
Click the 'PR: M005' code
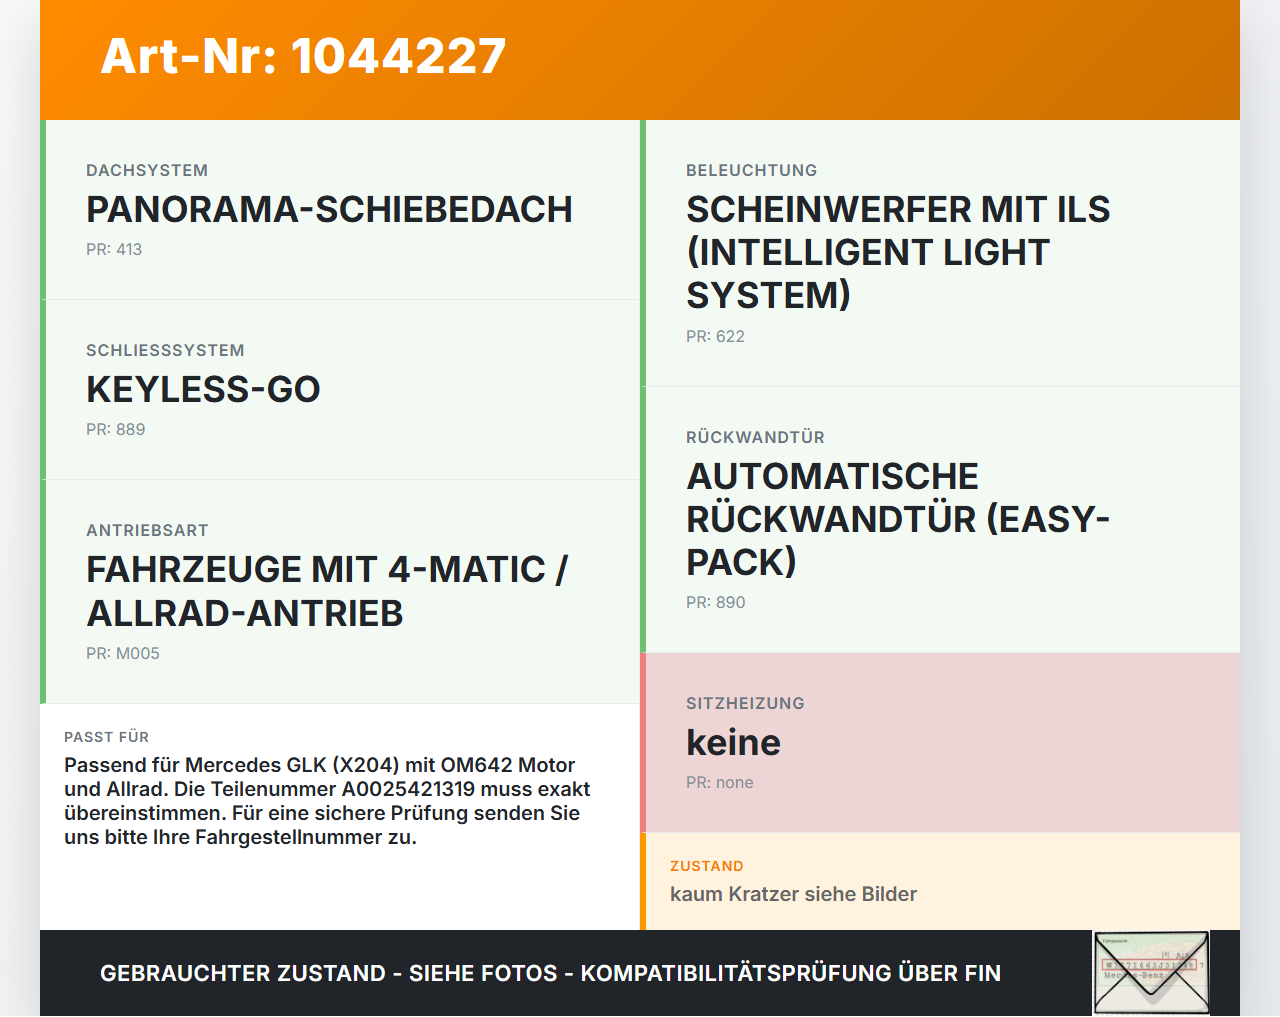123,653
